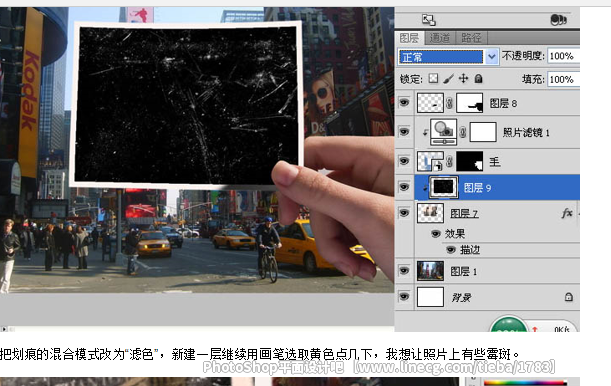611x386 pixels.
Task: Open the 正常 blend mode dropdown
Action: click(x=447, y=57)
